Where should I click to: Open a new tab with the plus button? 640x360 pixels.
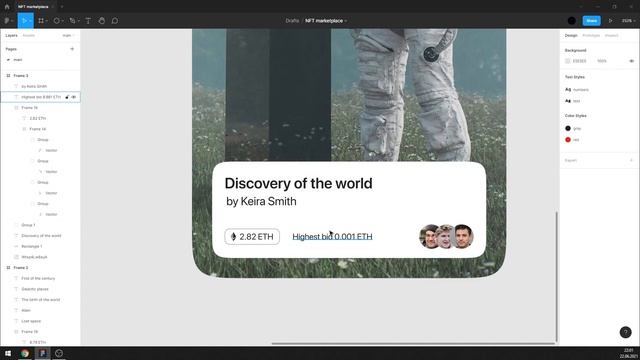coord(62,7)
